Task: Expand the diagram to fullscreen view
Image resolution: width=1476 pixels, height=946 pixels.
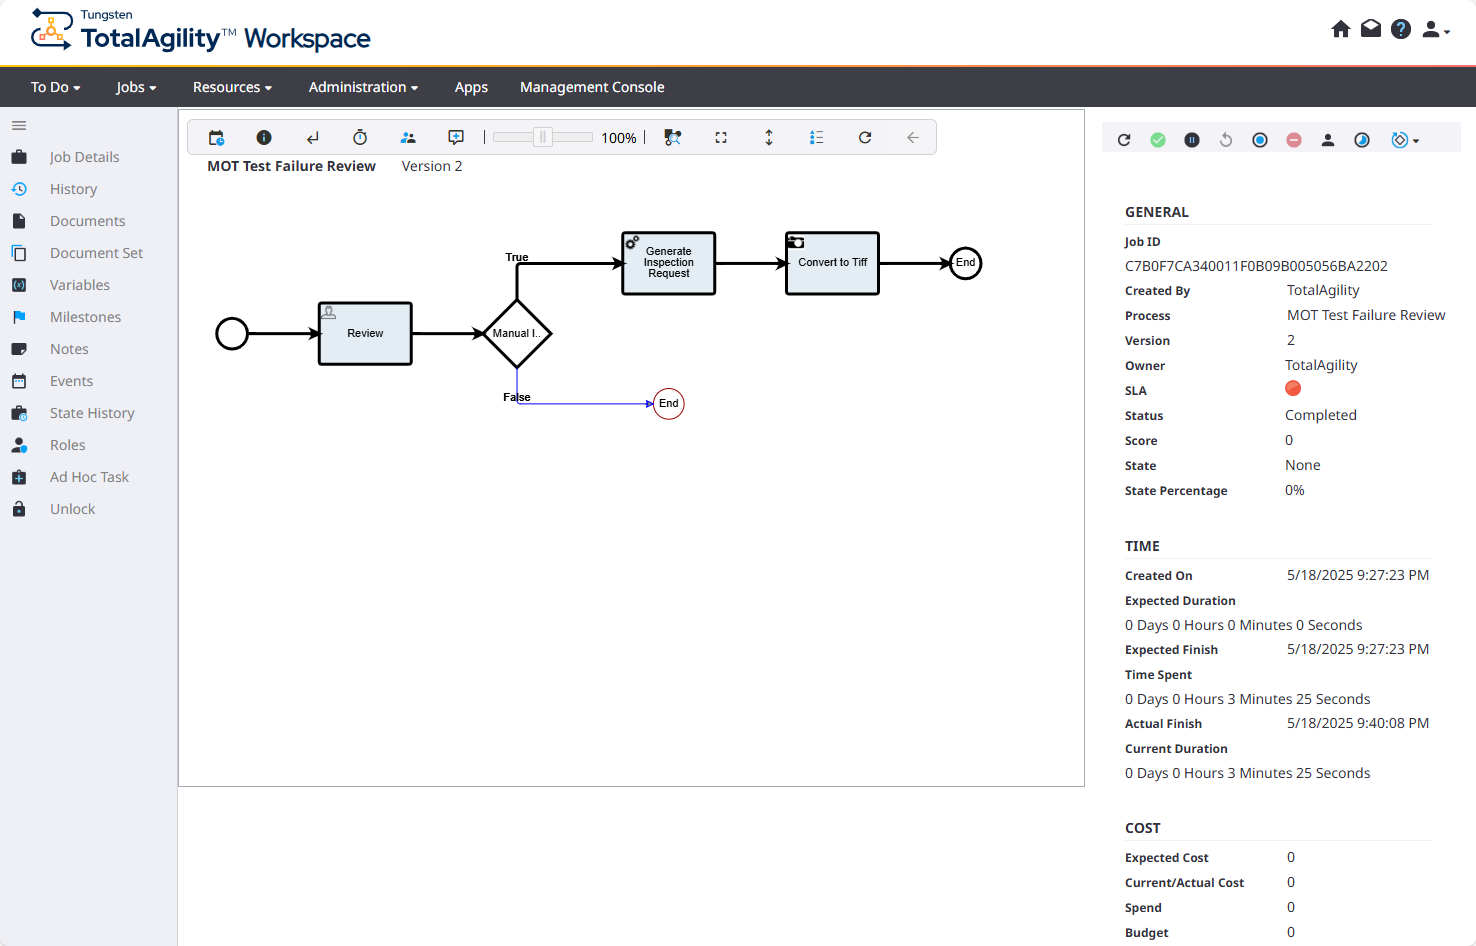Action: [721, 137]
